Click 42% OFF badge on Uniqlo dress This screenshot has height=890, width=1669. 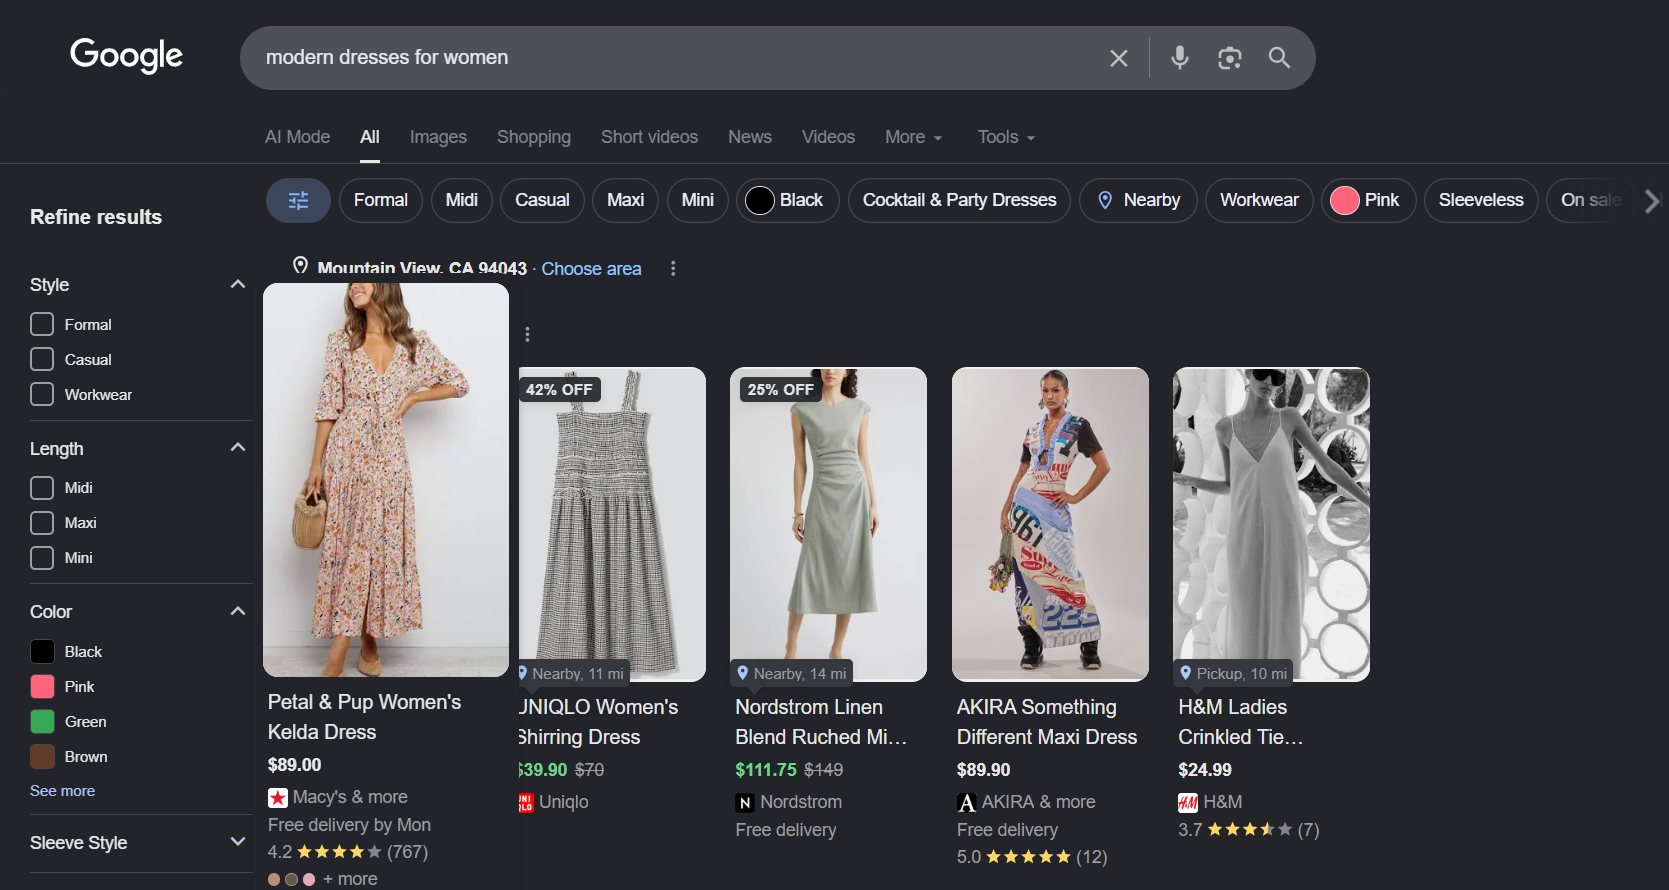point(559,389)
